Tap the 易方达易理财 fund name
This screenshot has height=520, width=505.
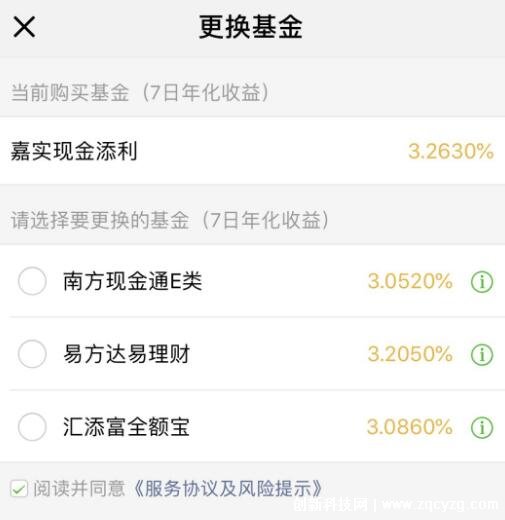tap(127, 354)
